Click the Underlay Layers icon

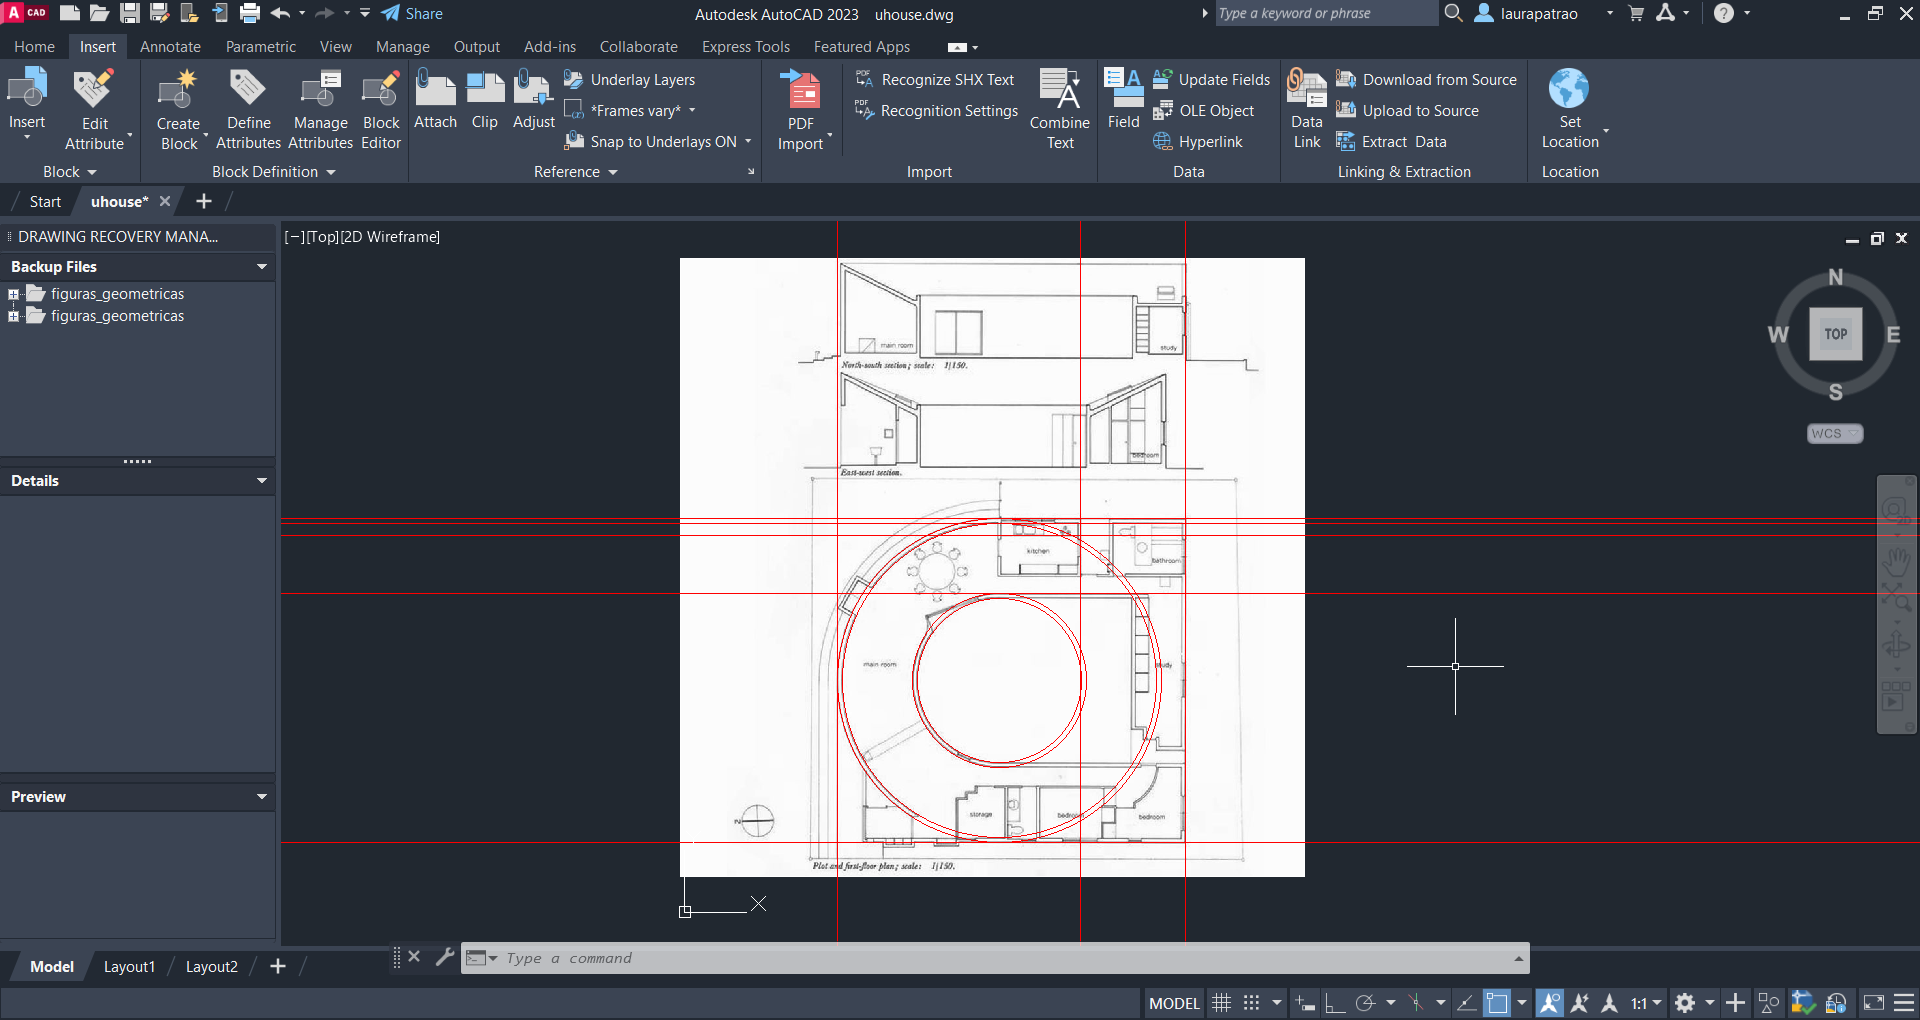pos(573,79)
